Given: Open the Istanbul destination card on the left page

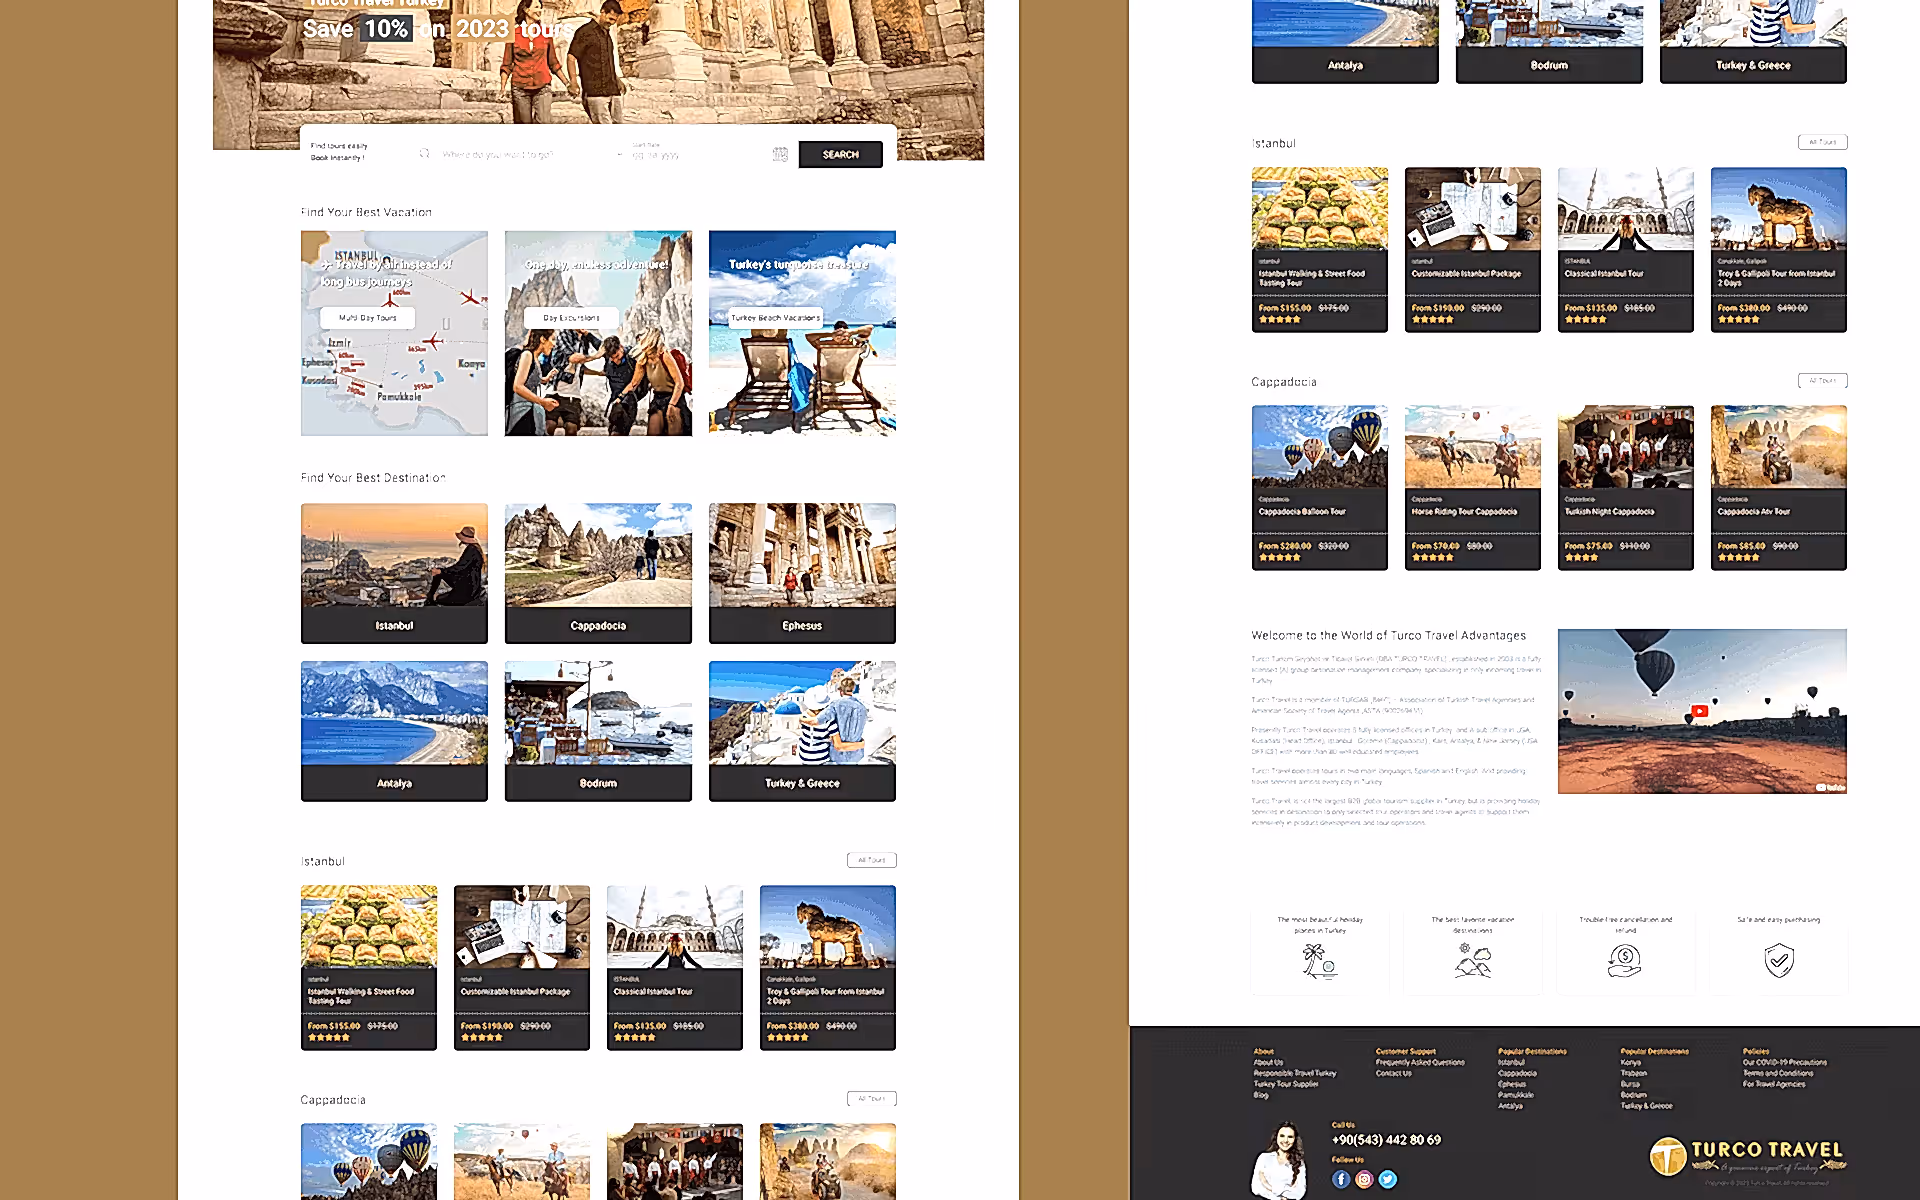Looking at the screenshot, I should 394,573.
